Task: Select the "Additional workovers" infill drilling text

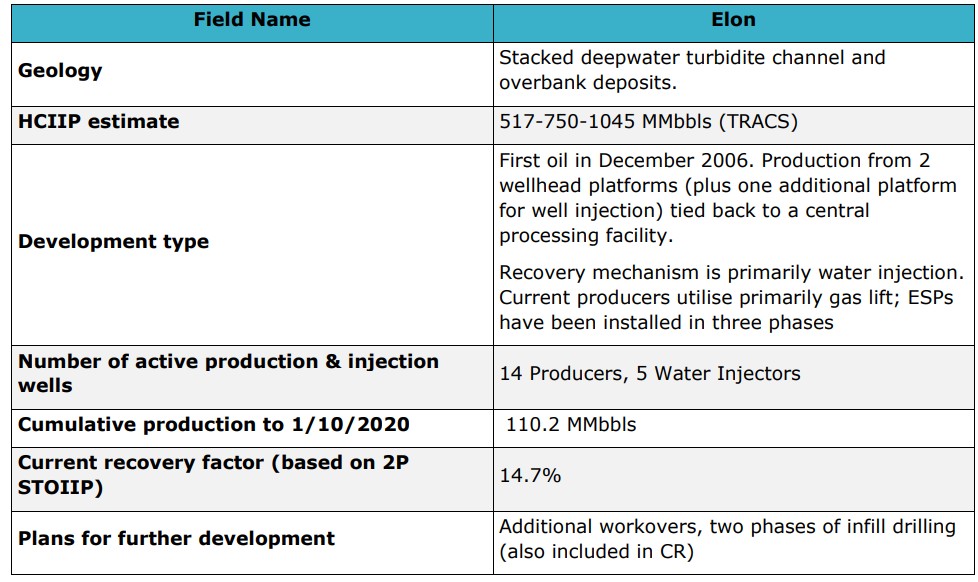Action: [727, 538]
